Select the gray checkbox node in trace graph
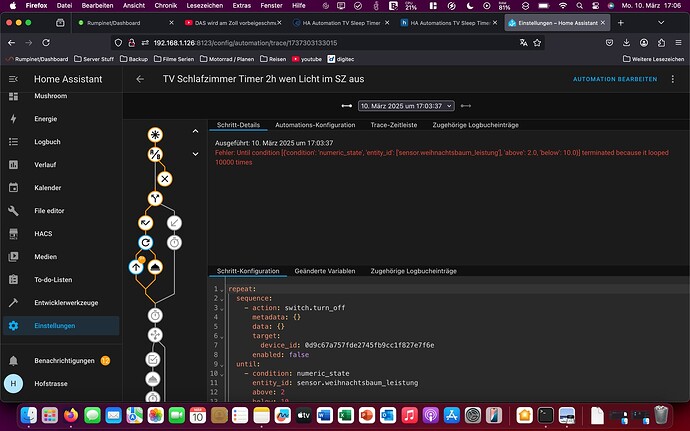 tap(153, 359)
